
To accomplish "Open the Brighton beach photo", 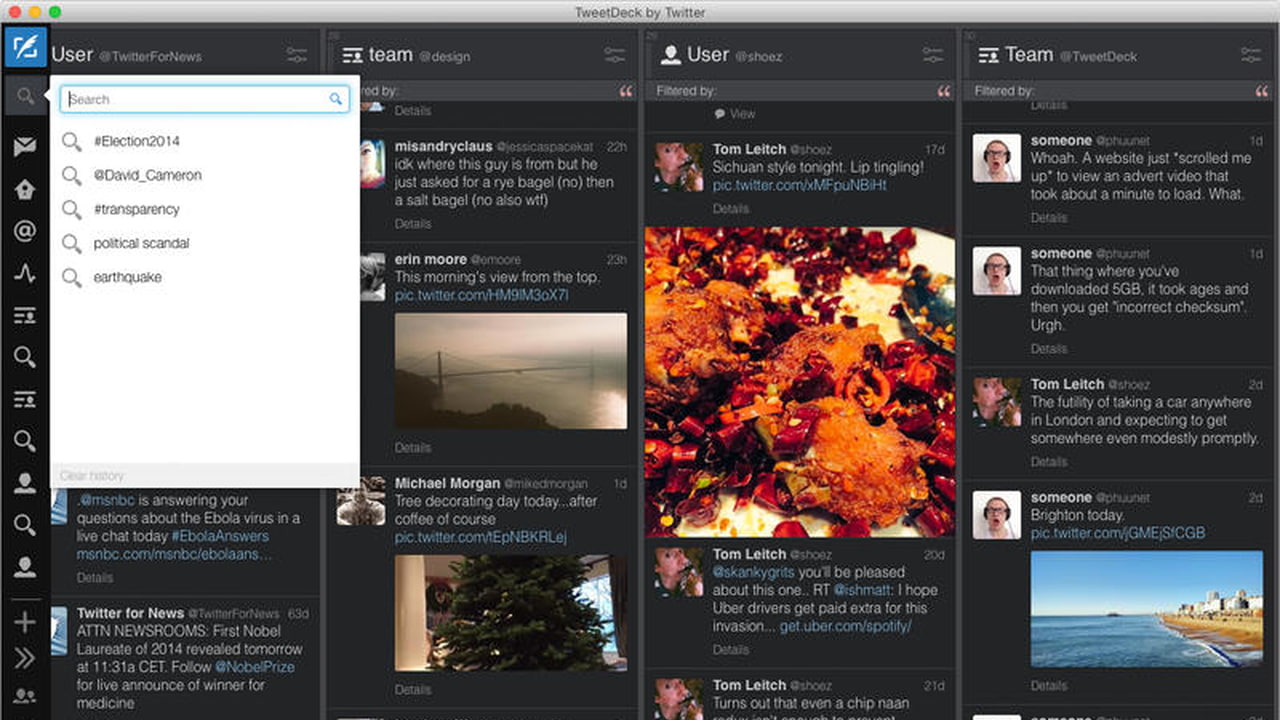I will (x=1147, y=609).
